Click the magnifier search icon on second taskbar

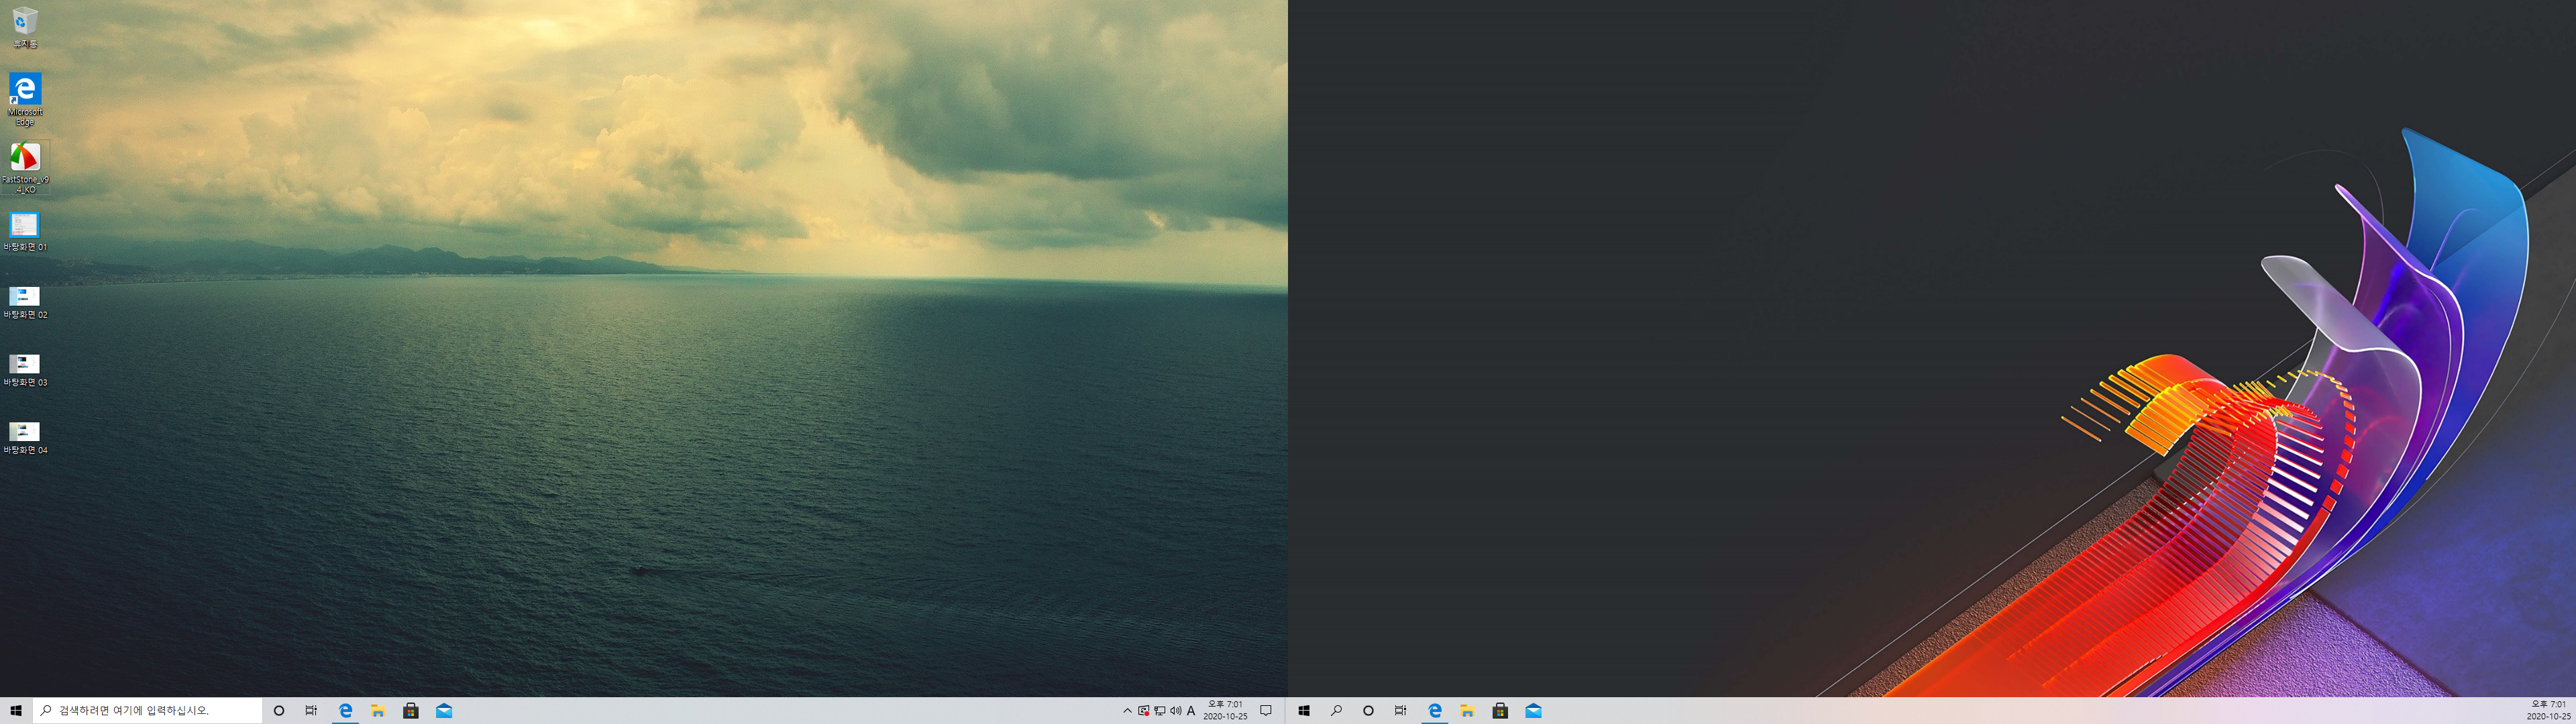point(1336,711)
